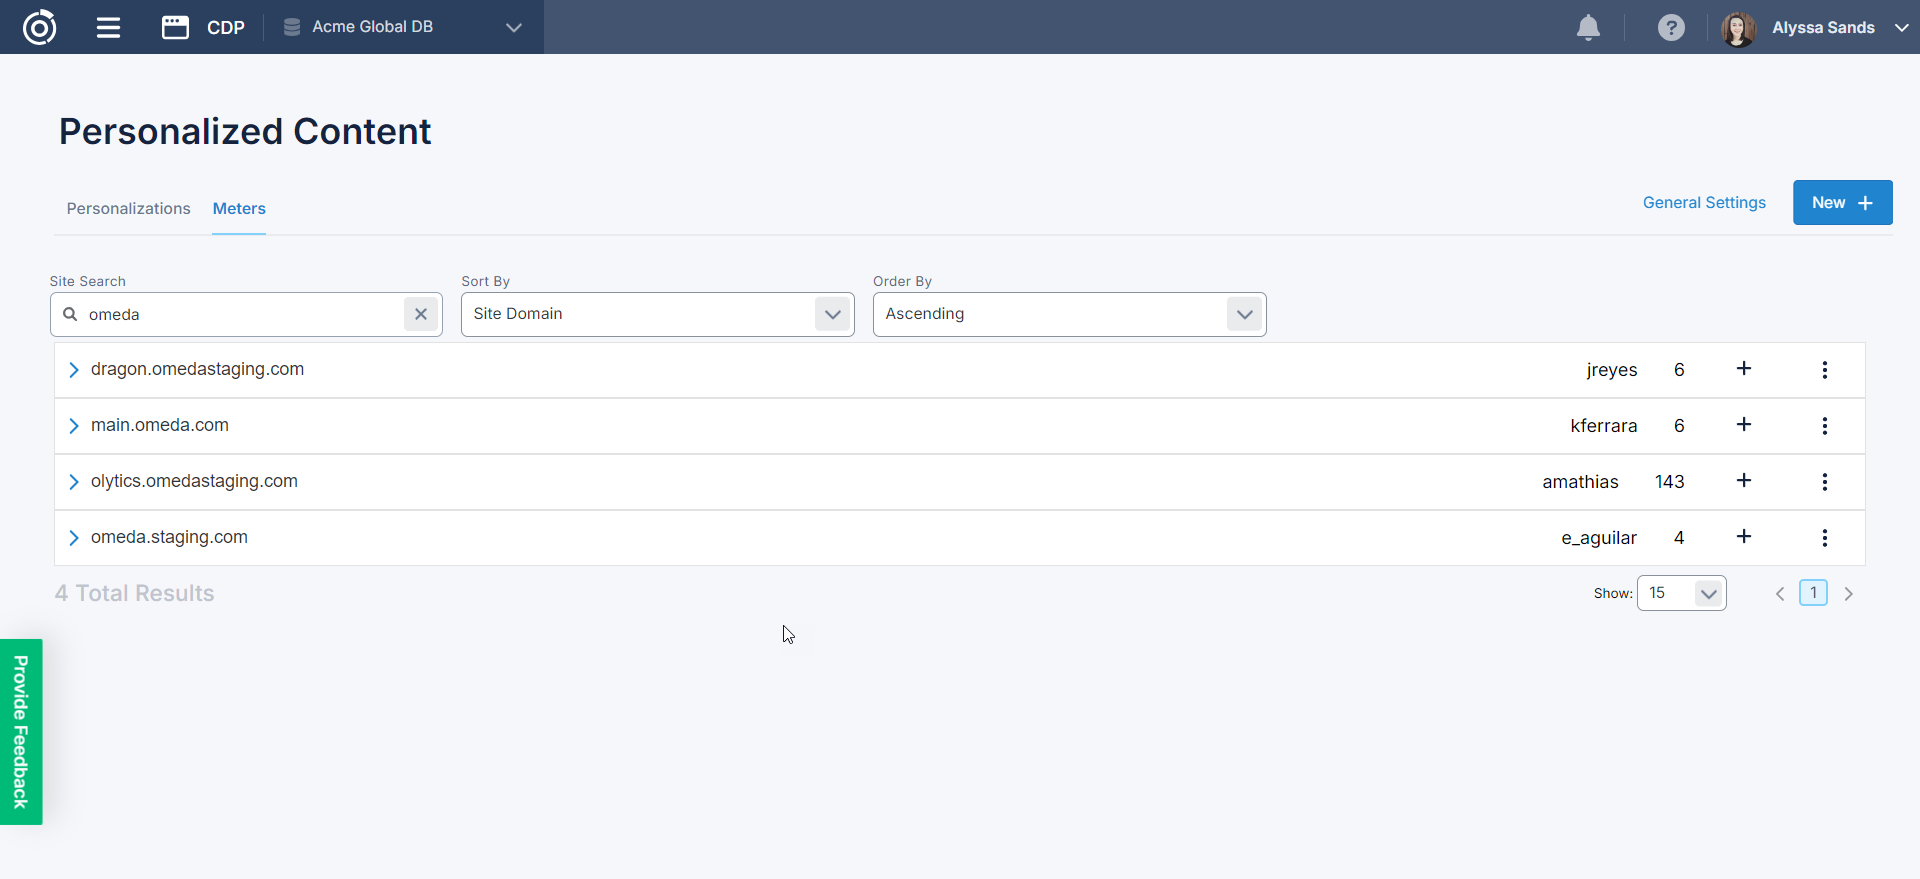Click plus icon for omeda.staging.com
This screenshot has width=1920, height=879.
pos(1744,537)
